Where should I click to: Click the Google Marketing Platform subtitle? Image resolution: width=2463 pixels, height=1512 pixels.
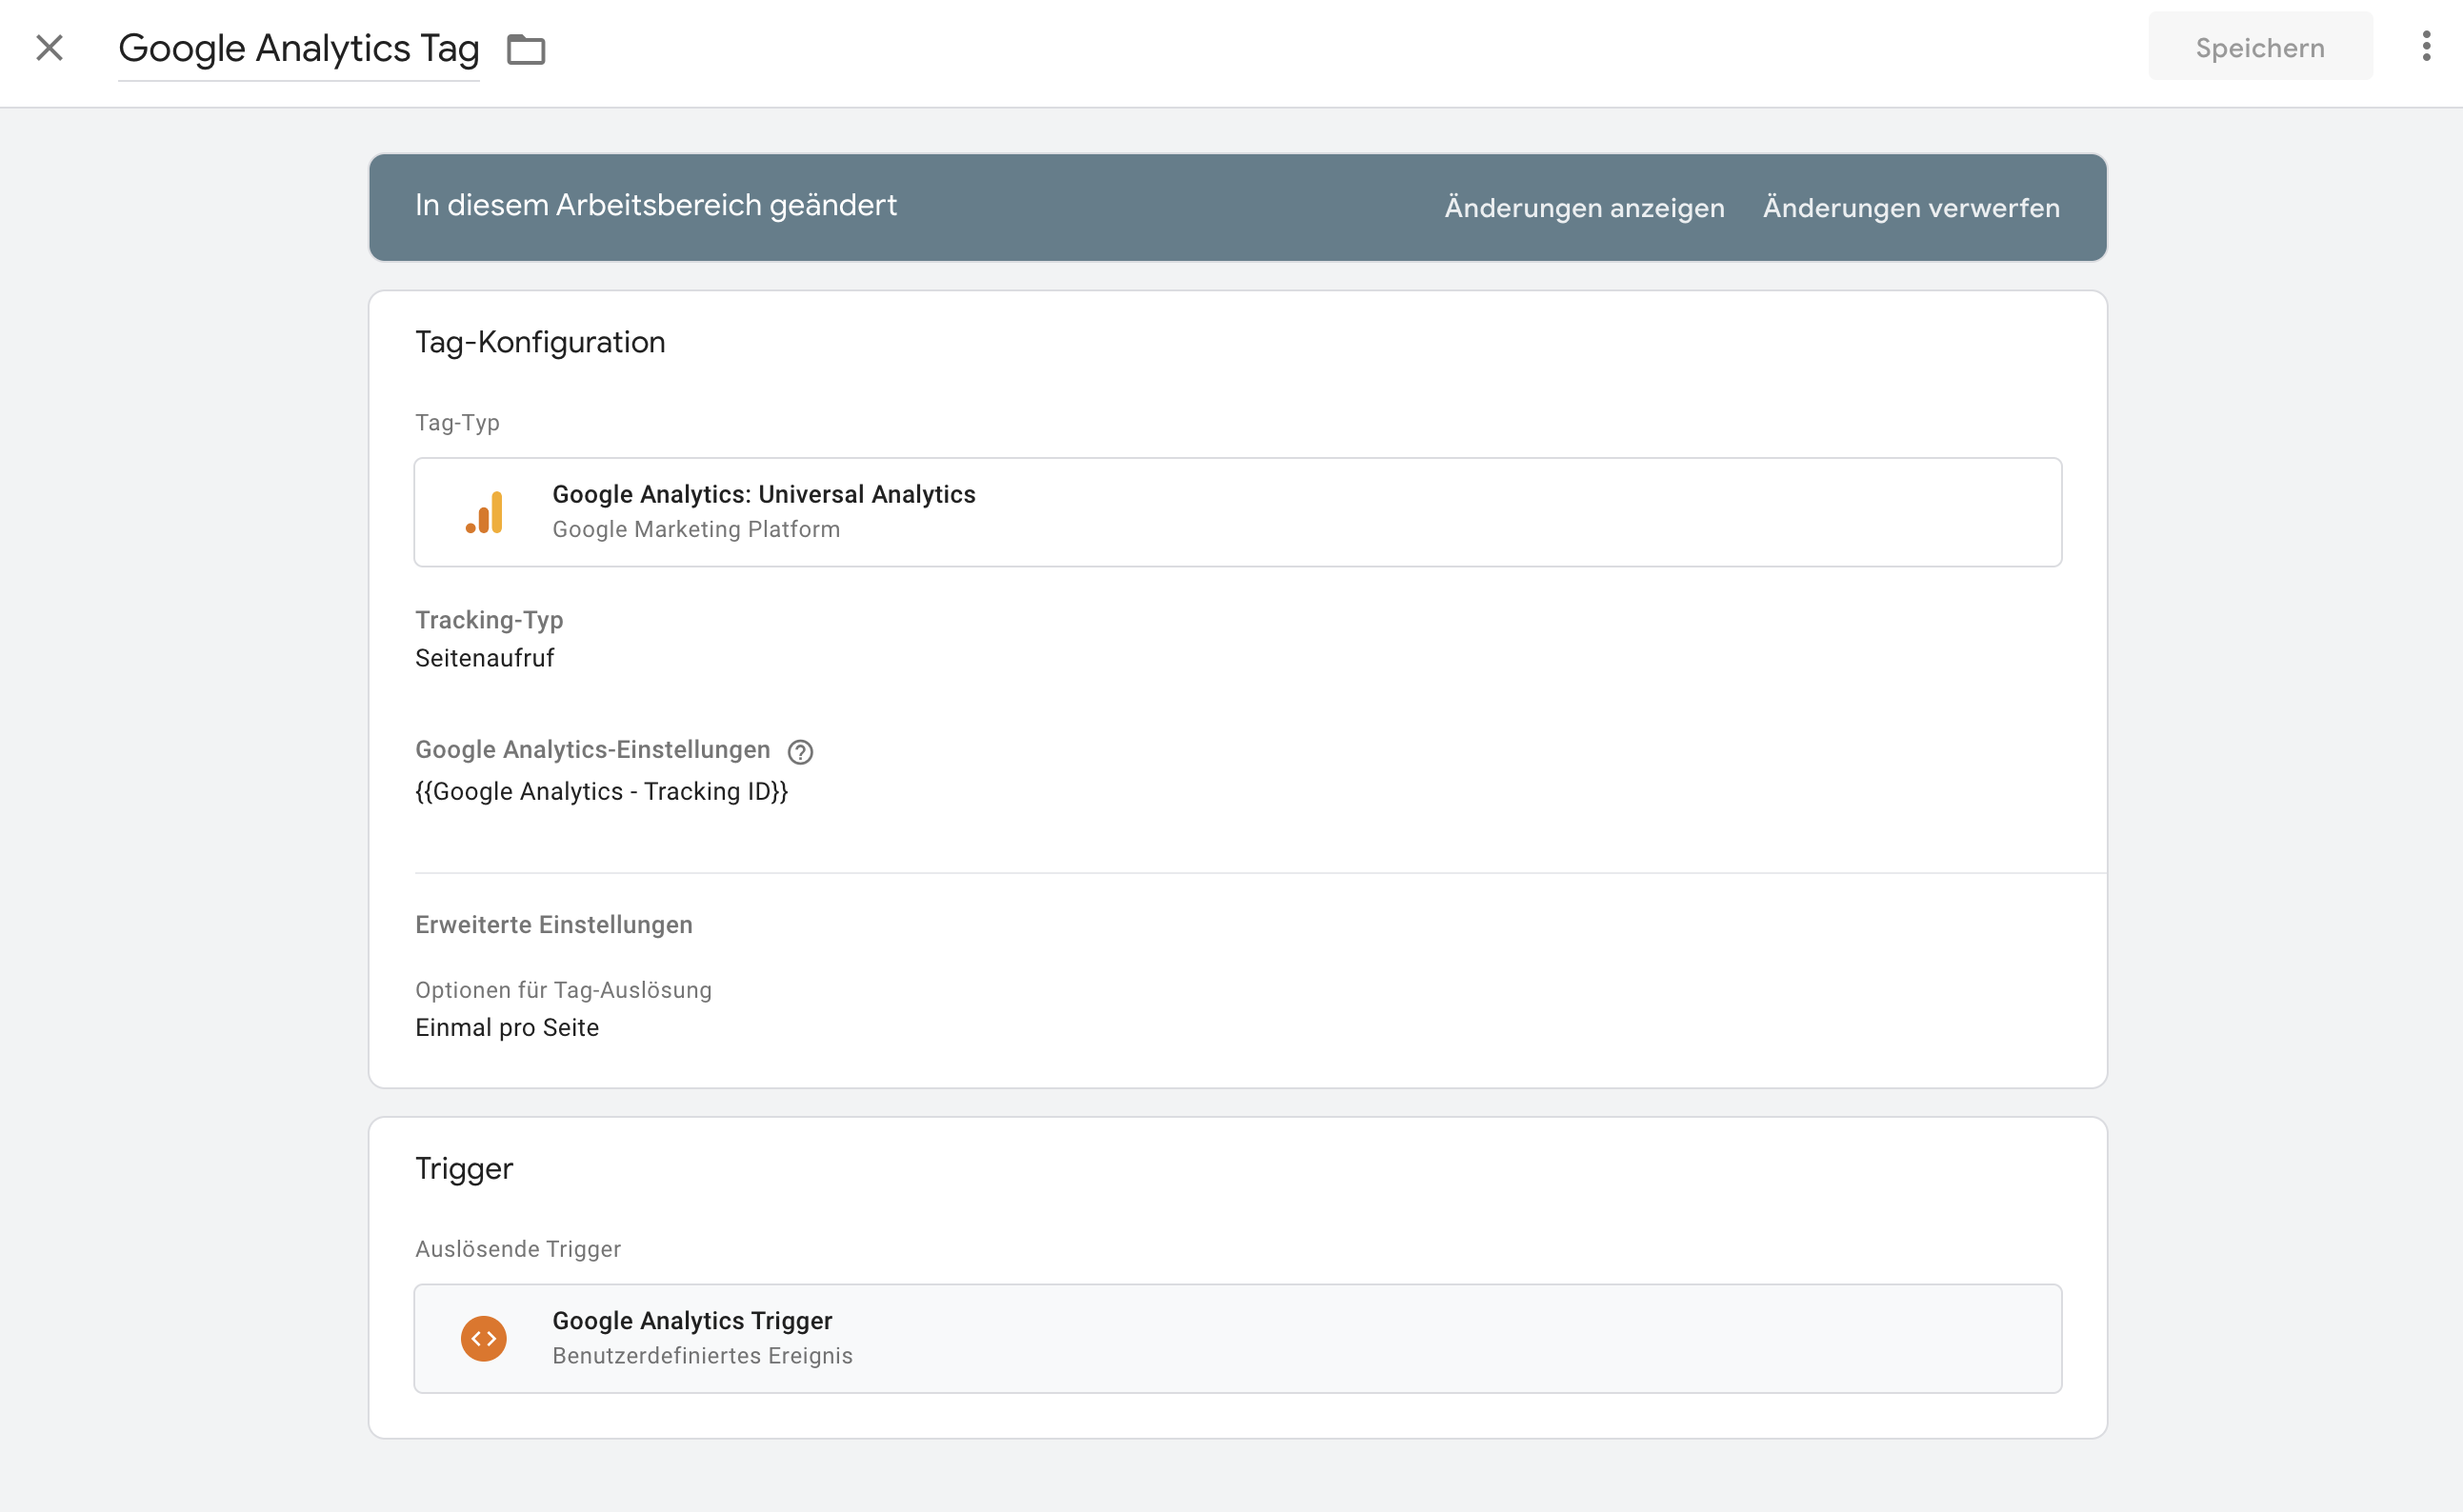point(696,529)
